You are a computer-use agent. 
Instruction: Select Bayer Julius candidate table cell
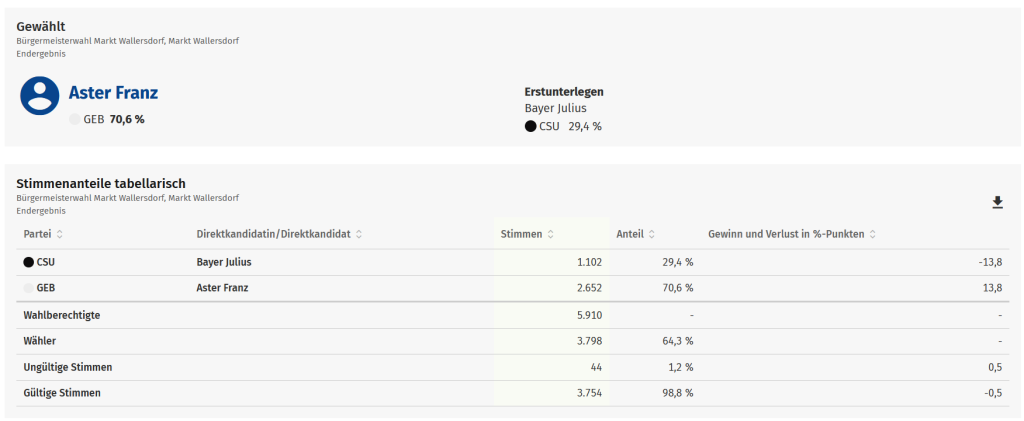point(224,262)
